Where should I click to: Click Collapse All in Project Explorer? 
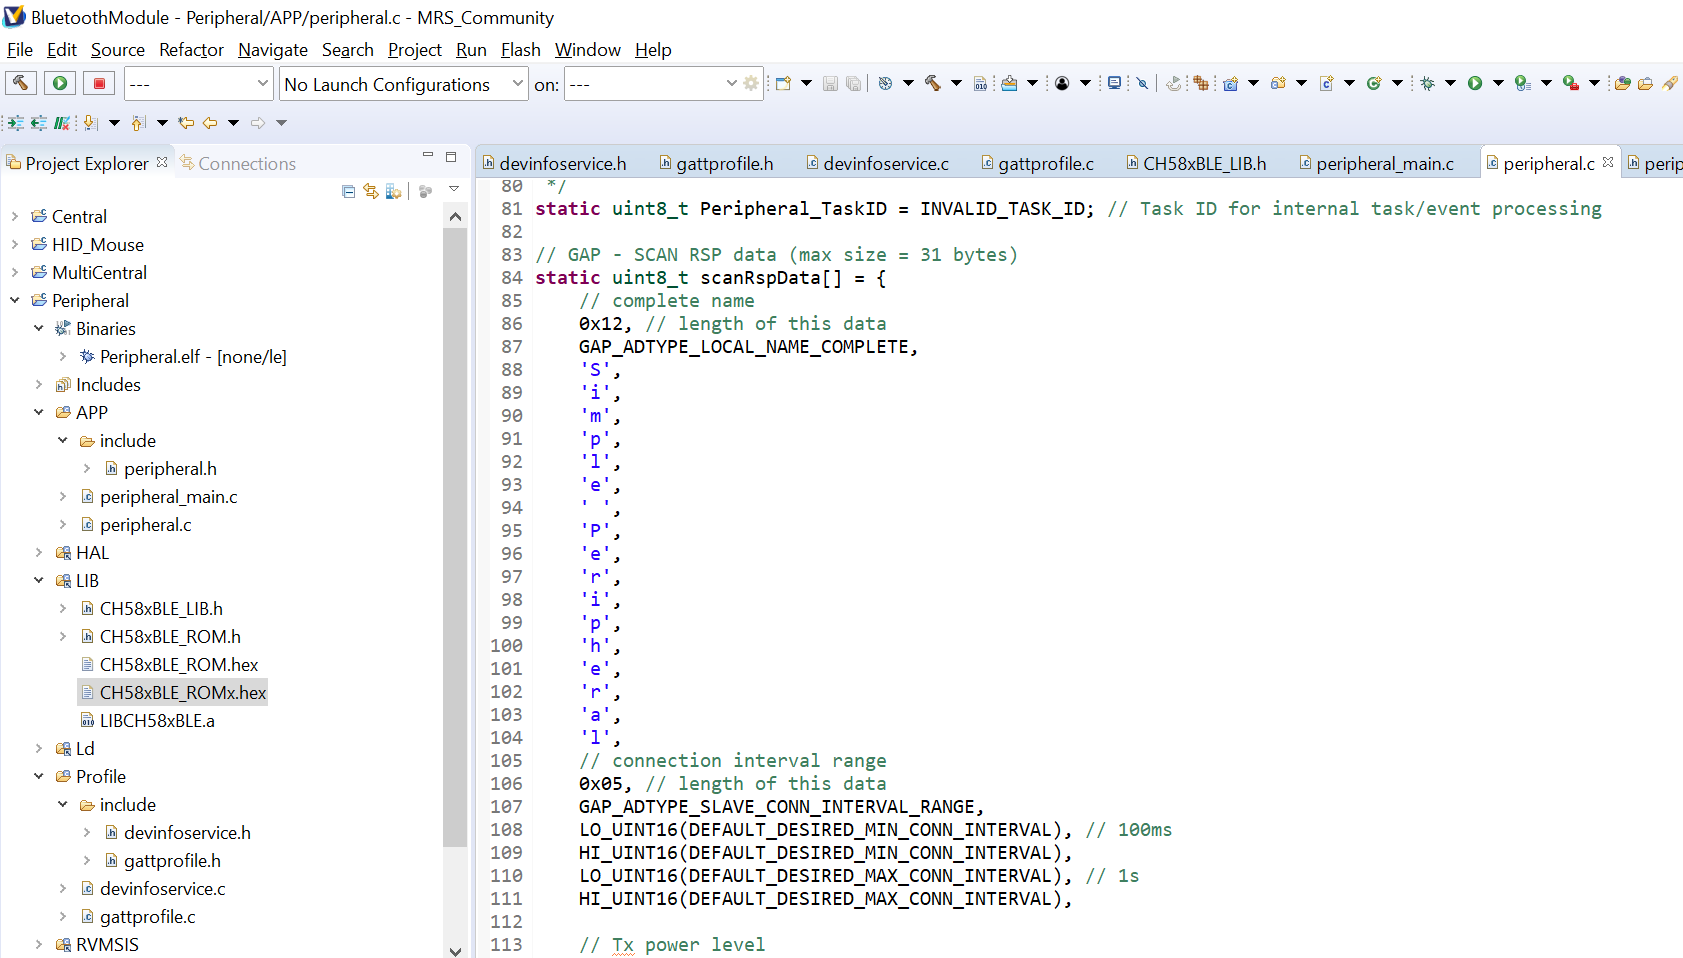(x=348, y=191)
